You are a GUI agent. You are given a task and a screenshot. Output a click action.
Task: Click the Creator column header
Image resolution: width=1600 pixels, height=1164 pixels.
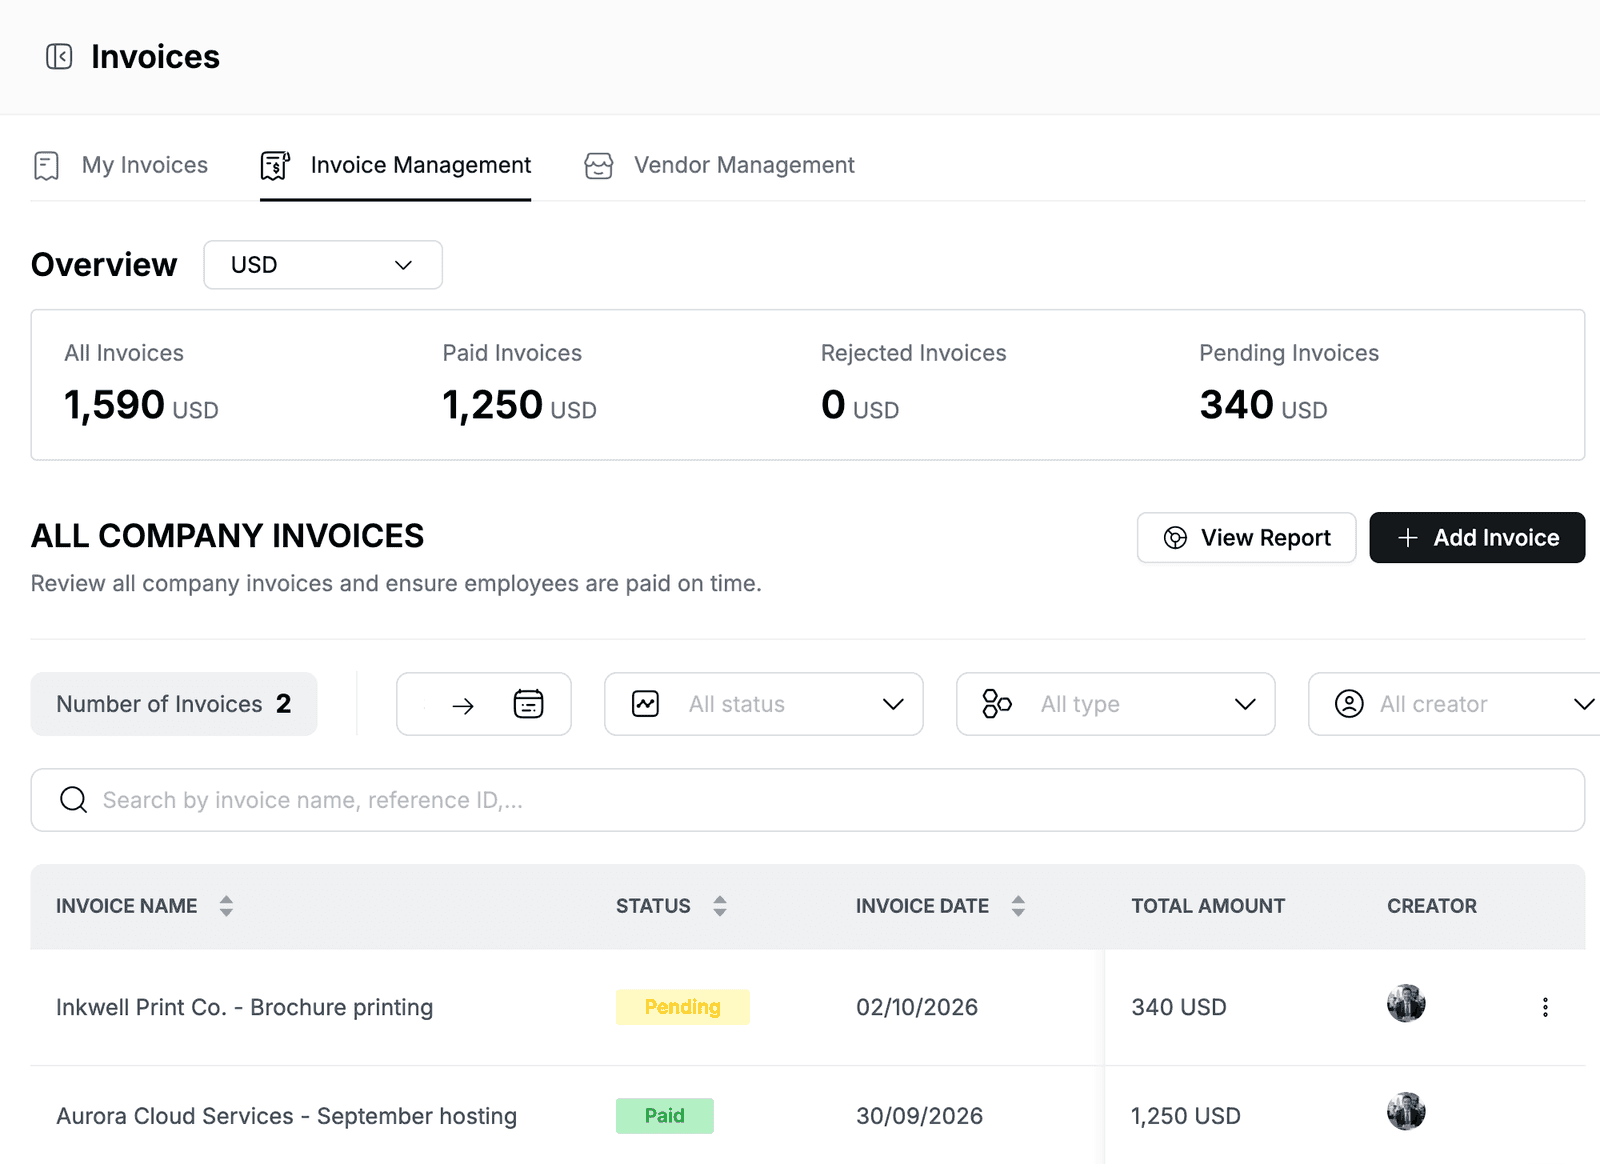[x=1432, y=906]
